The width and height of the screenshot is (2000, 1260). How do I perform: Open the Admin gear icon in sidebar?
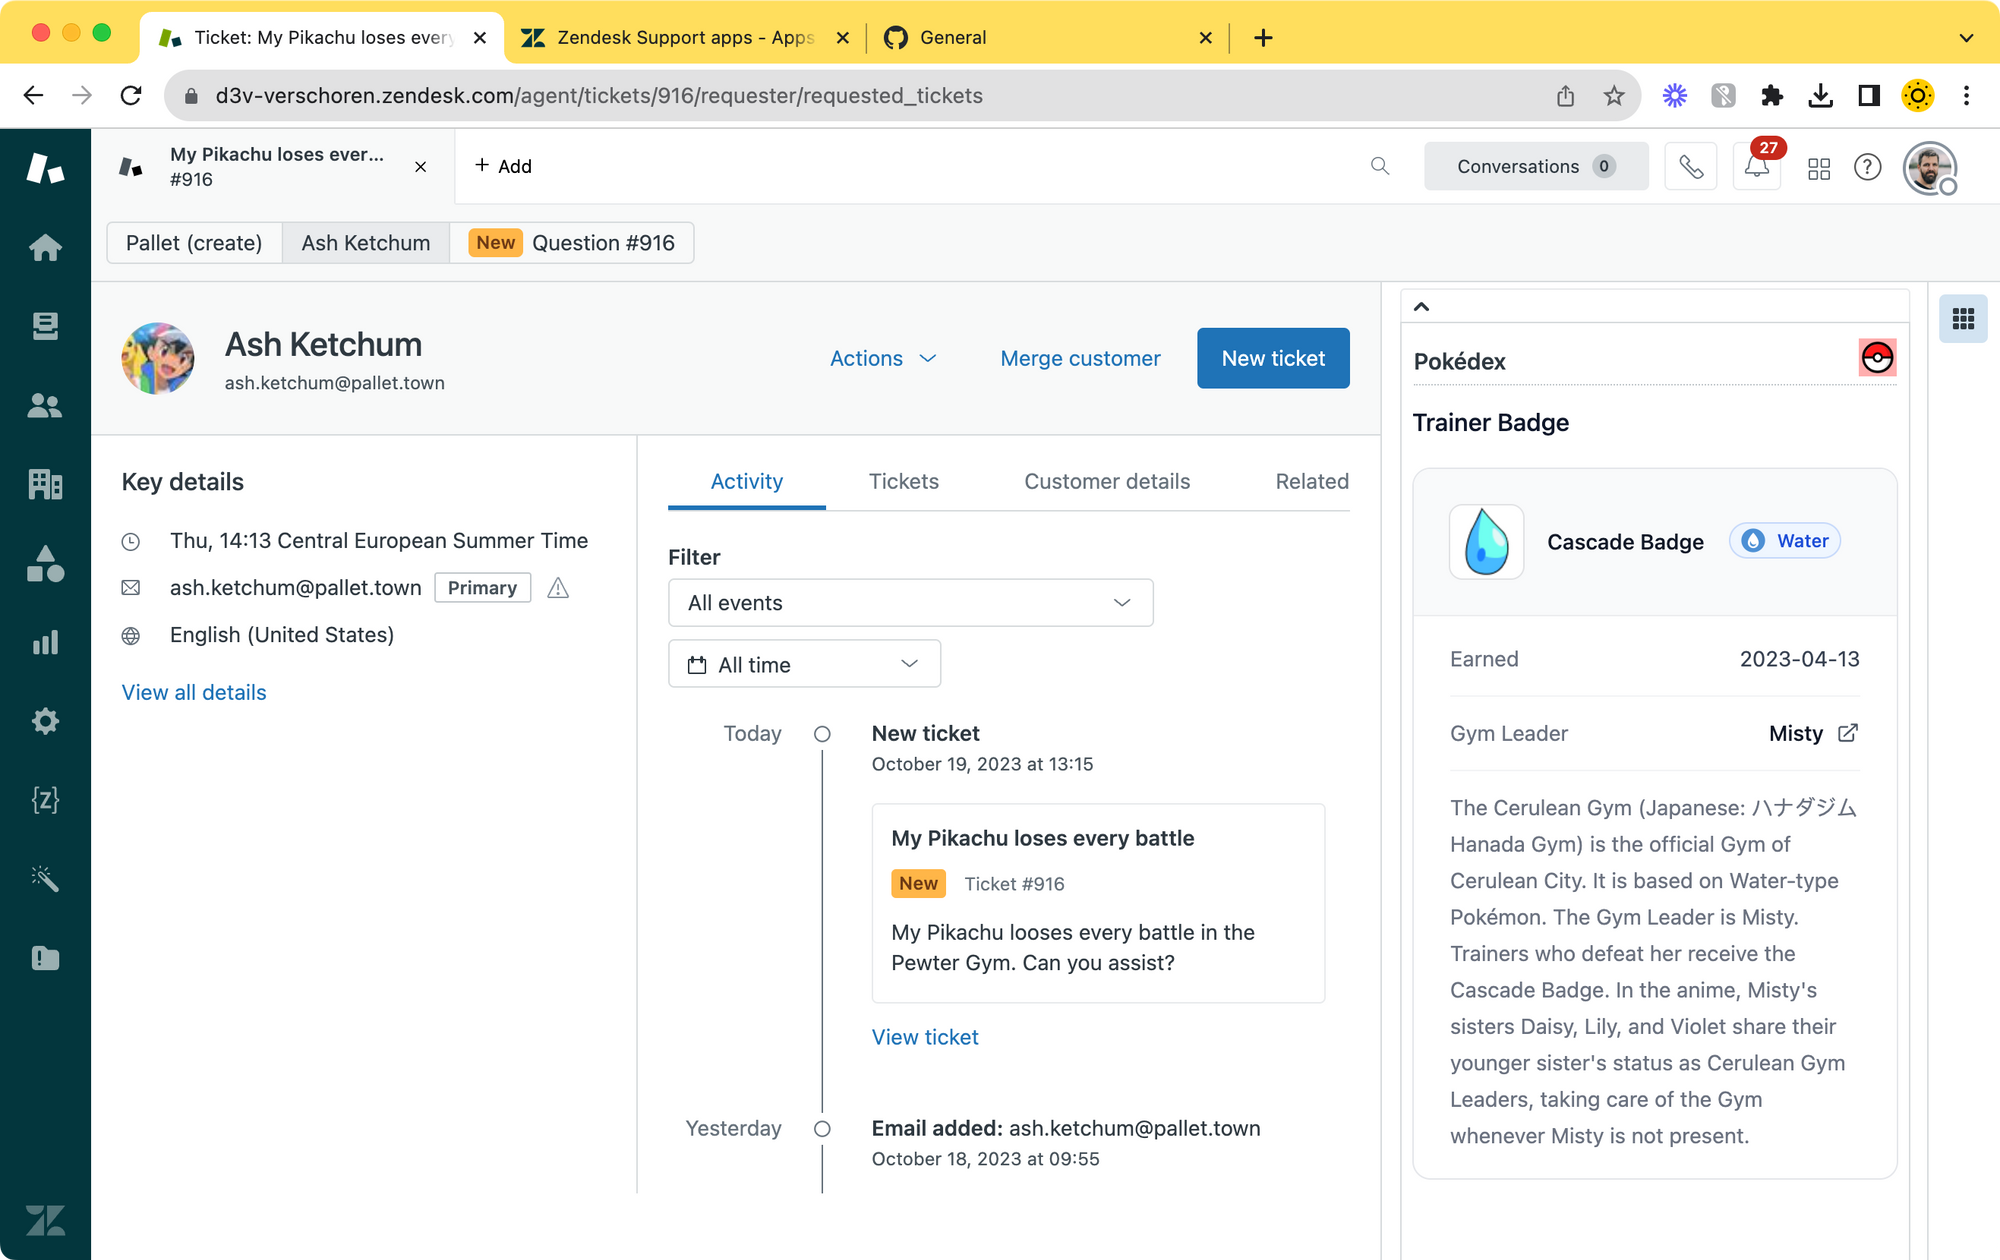(45, 721)
